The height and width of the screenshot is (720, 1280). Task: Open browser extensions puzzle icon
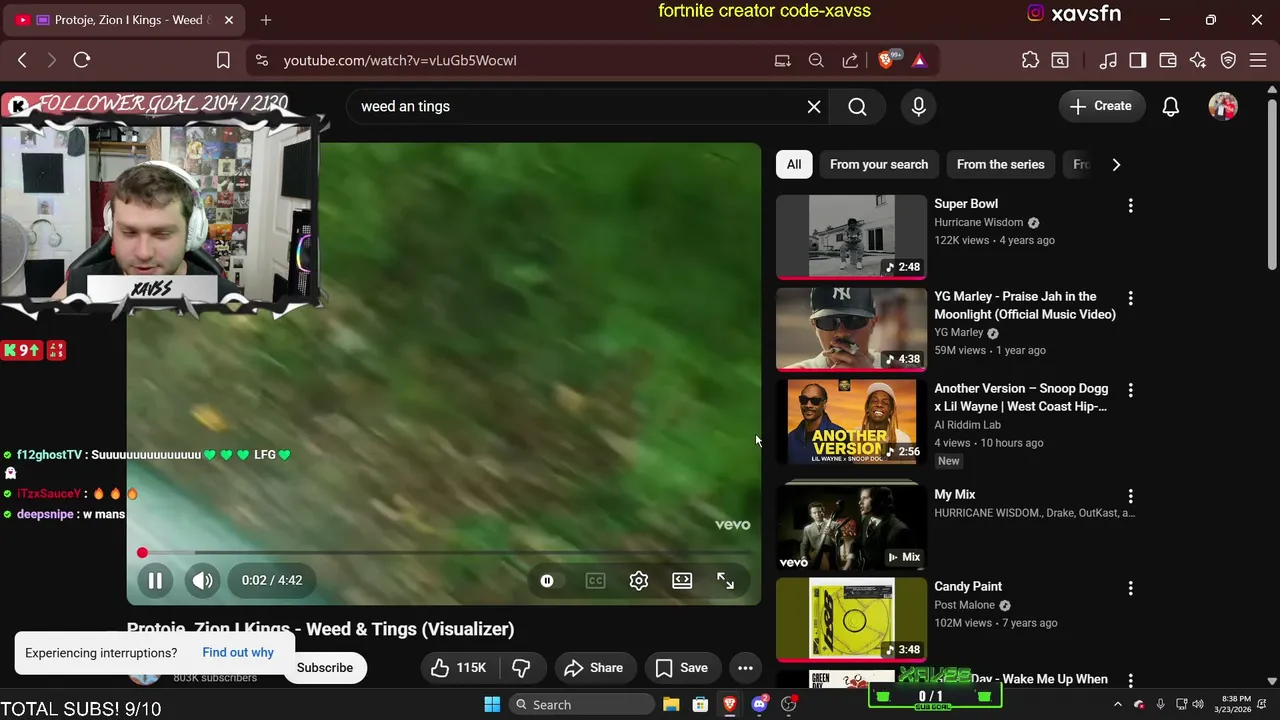click(1030, 60)
